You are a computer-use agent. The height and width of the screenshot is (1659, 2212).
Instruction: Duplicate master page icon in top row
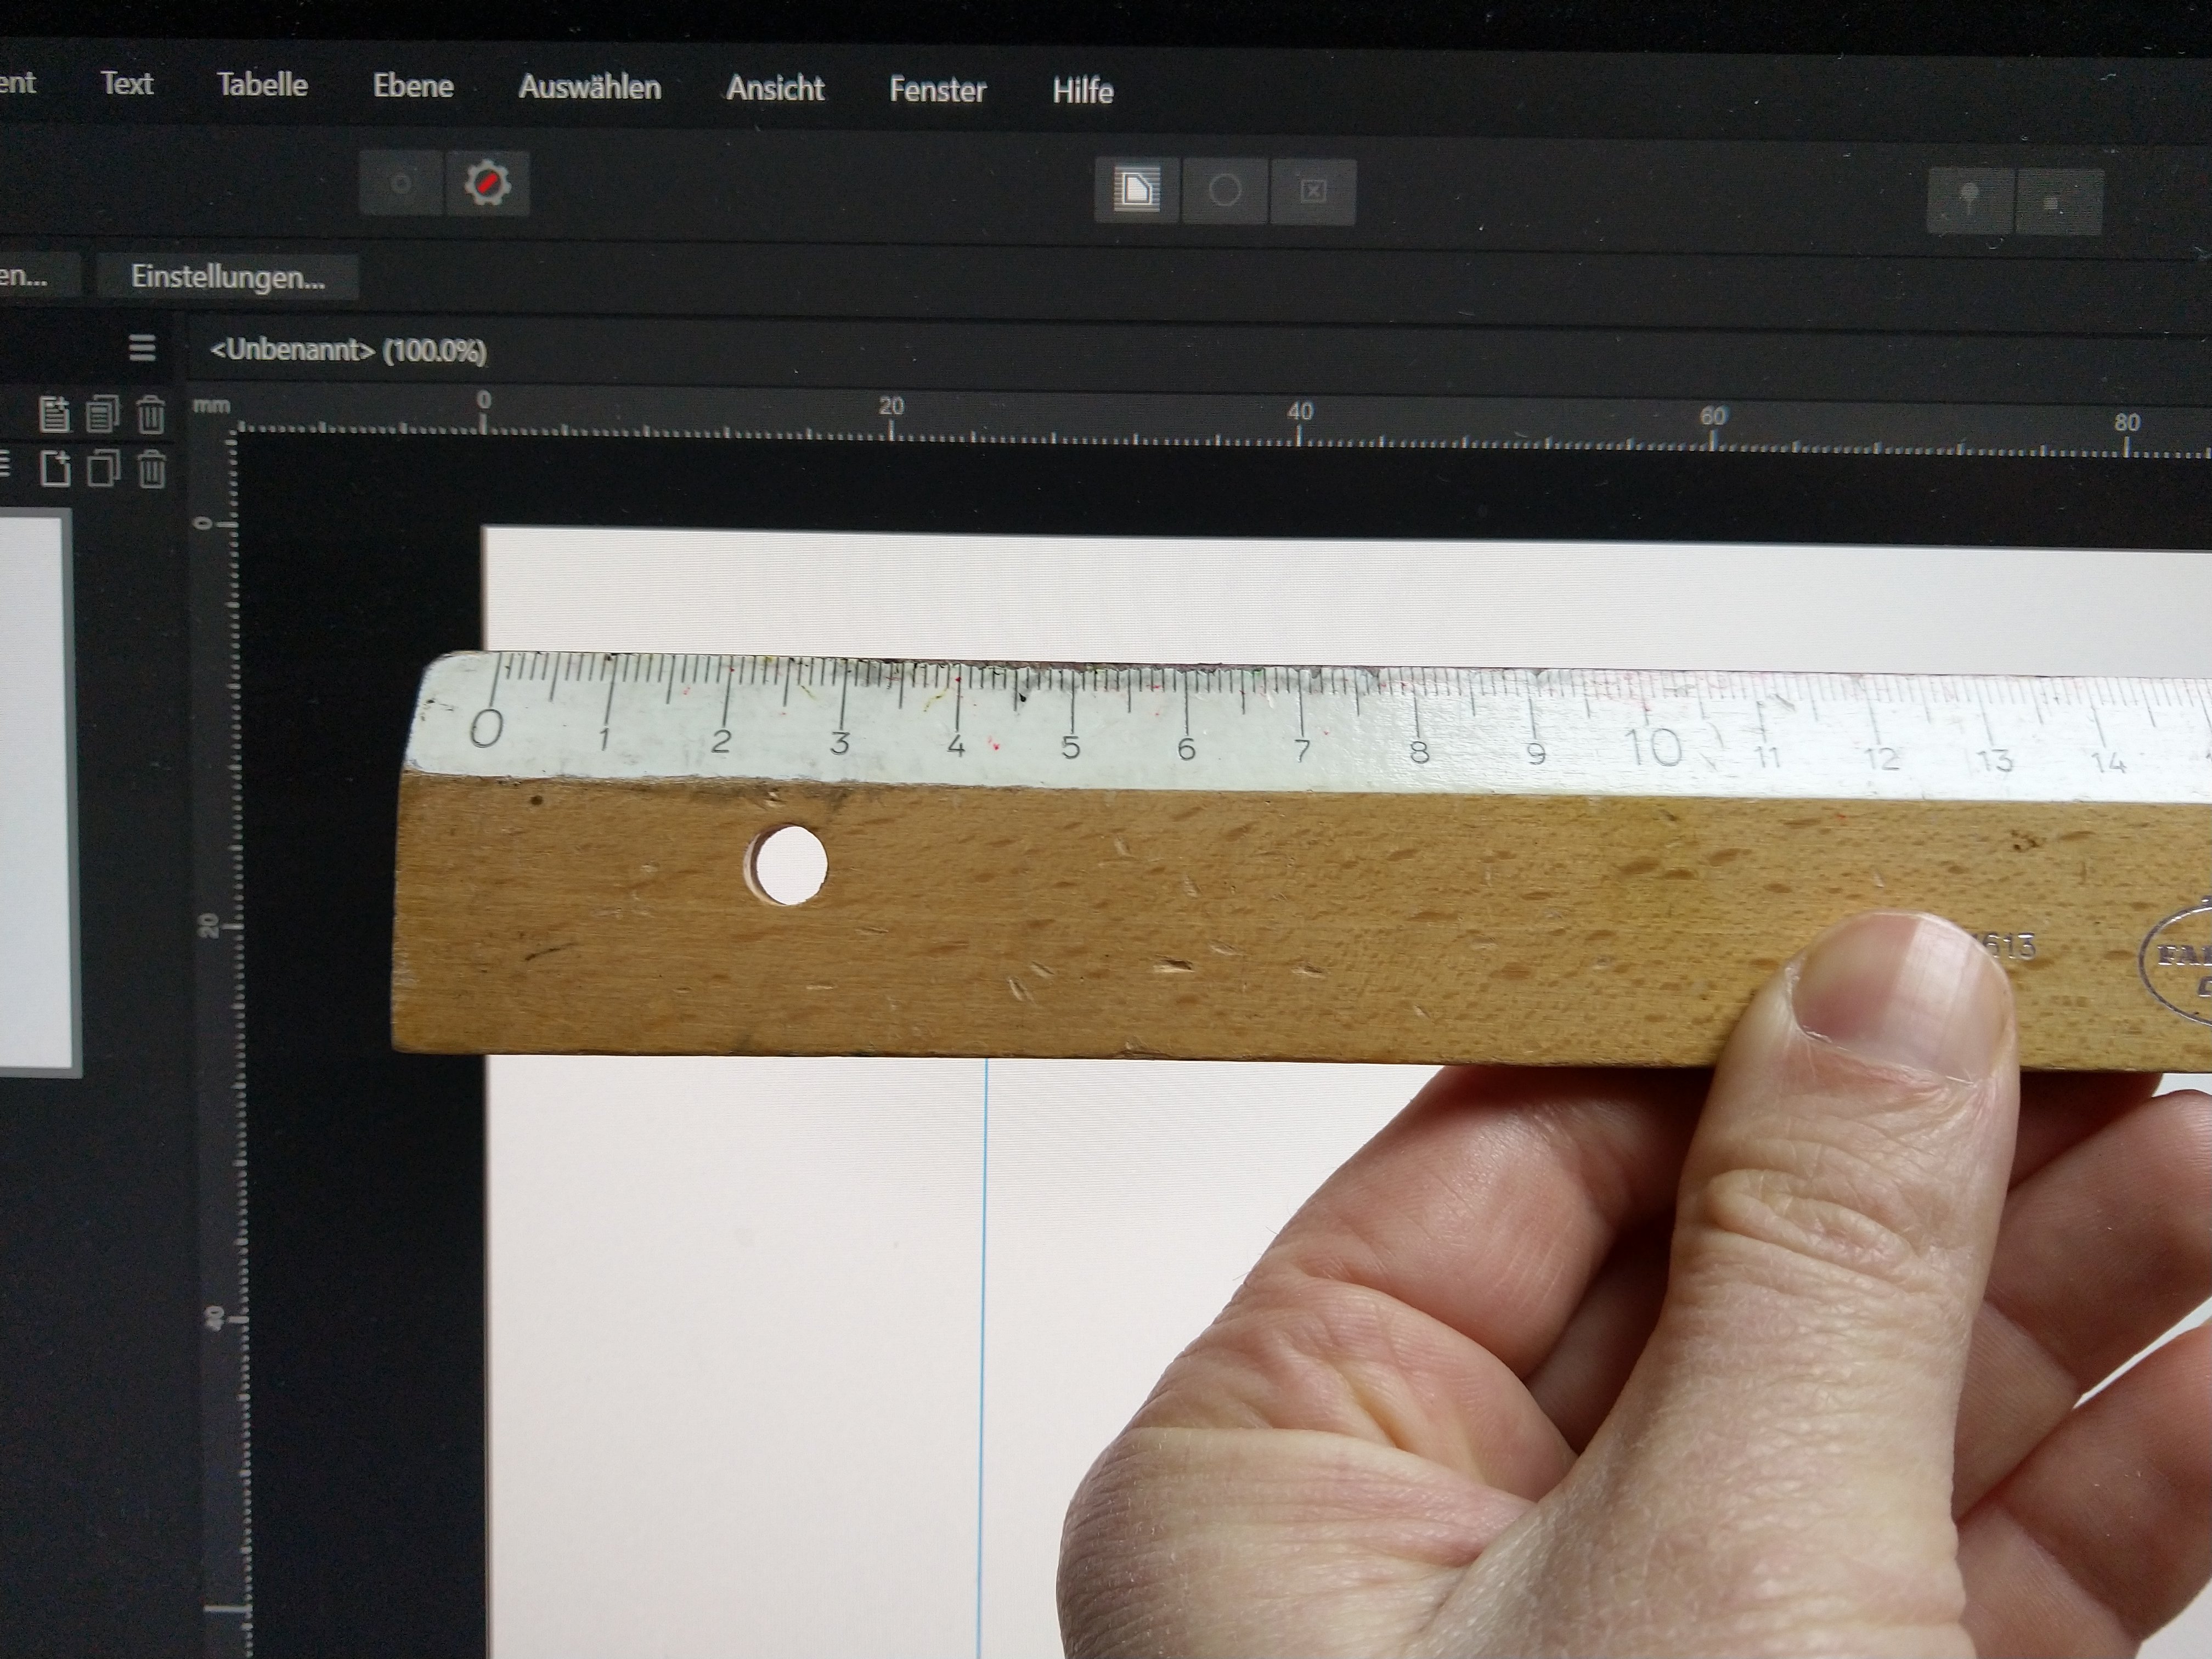102,413
